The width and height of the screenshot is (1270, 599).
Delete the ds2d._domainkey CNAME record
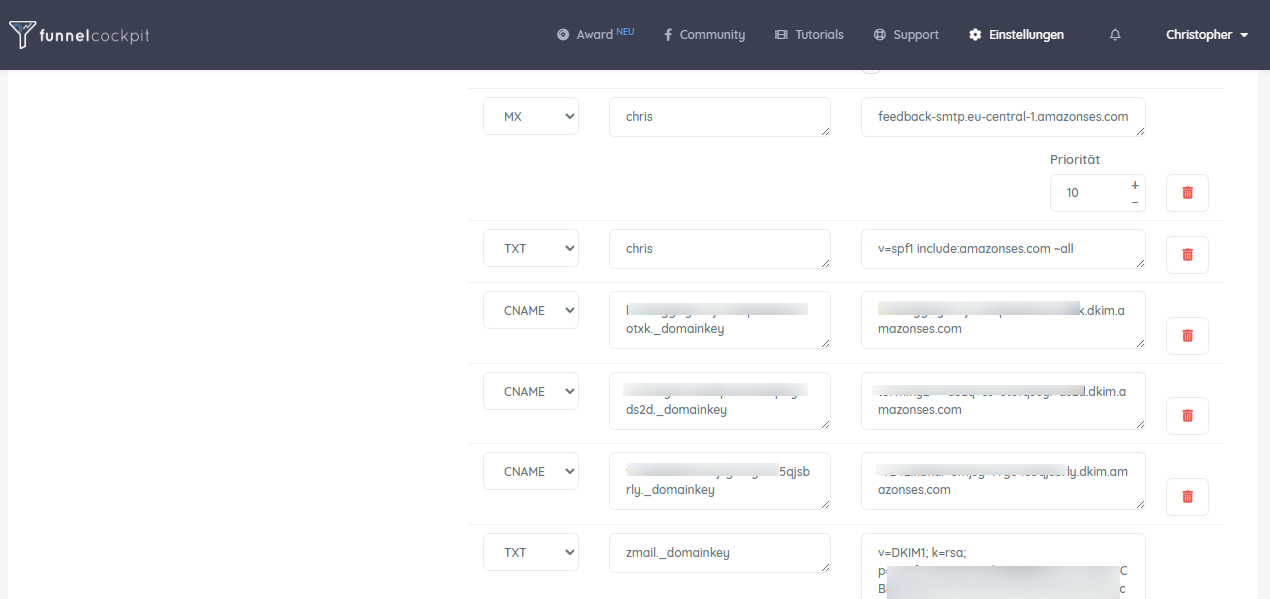pos(1187,416)
